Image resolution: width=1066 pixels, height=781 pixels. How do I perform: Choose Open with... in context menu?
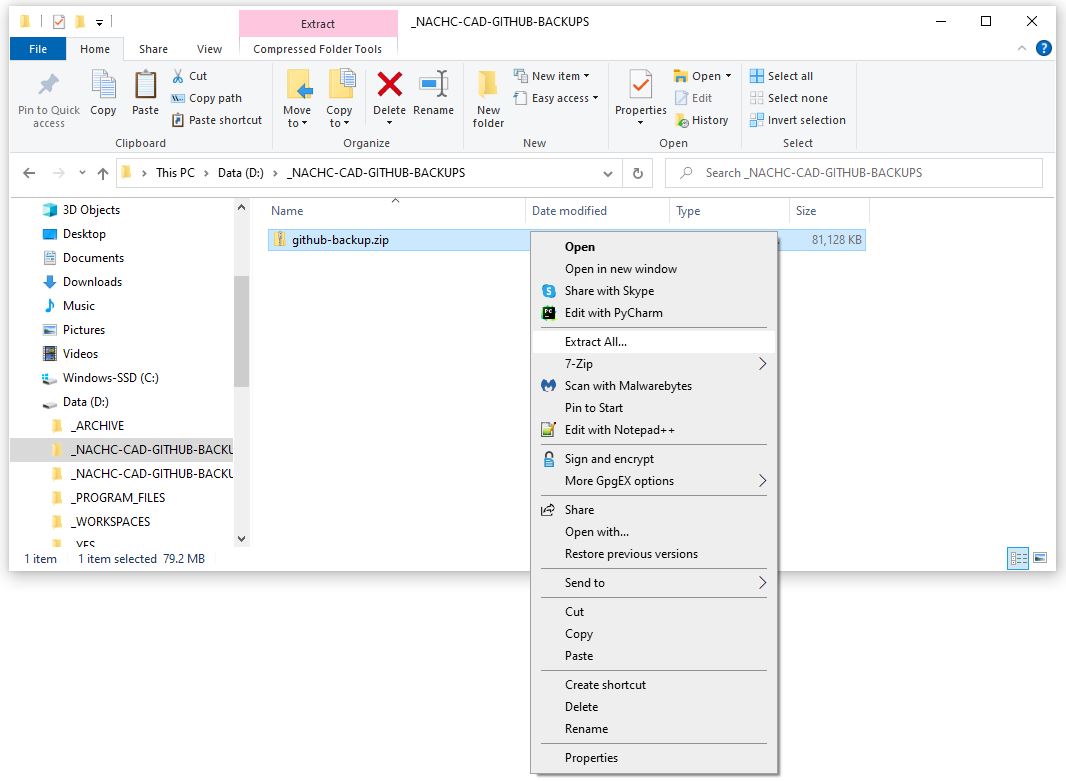click(x=653, y=532)
